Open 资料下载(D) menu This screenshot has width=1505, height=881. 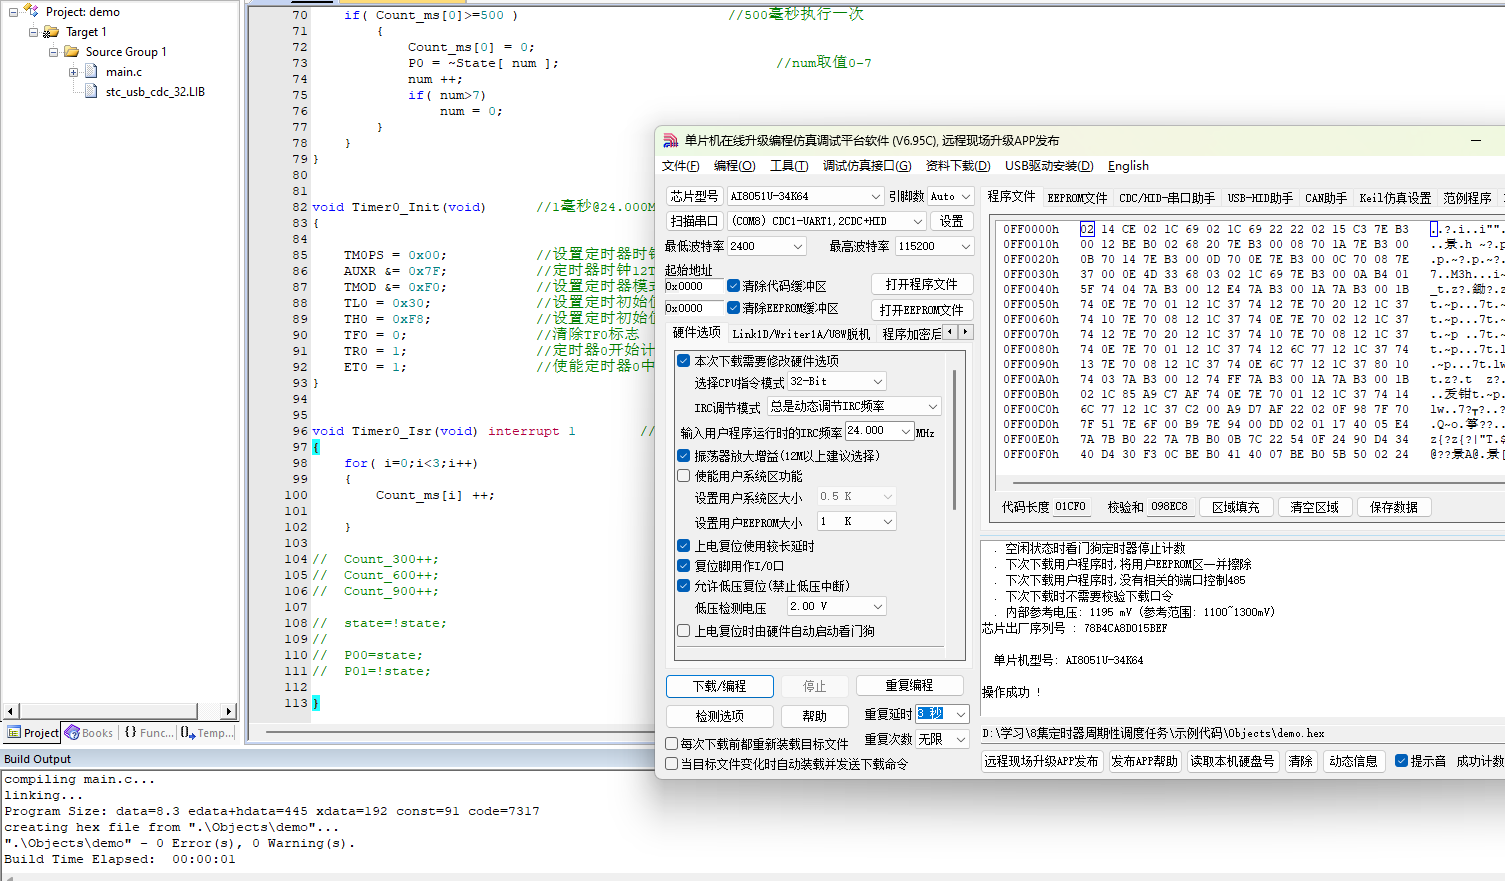[x=958, y=166]
